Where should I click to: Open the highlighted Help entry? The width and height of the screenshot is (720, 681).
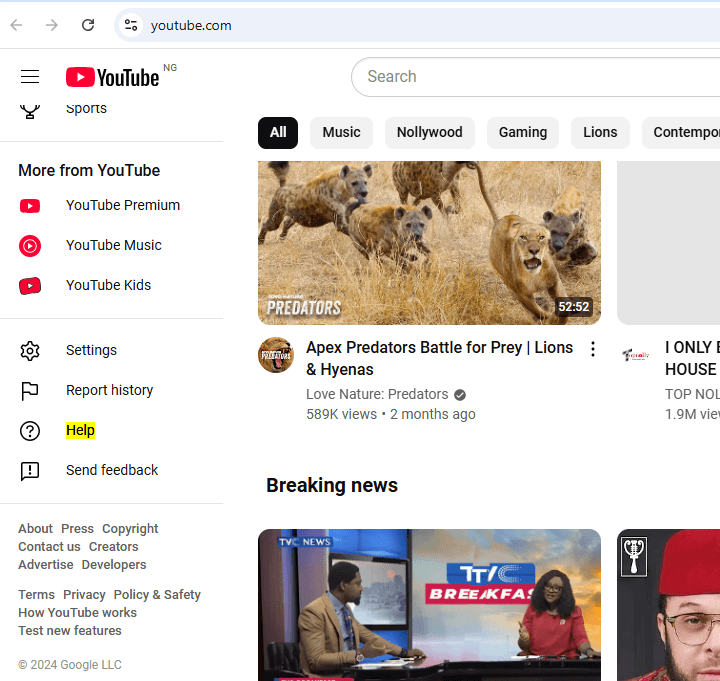tap(111, 431)
